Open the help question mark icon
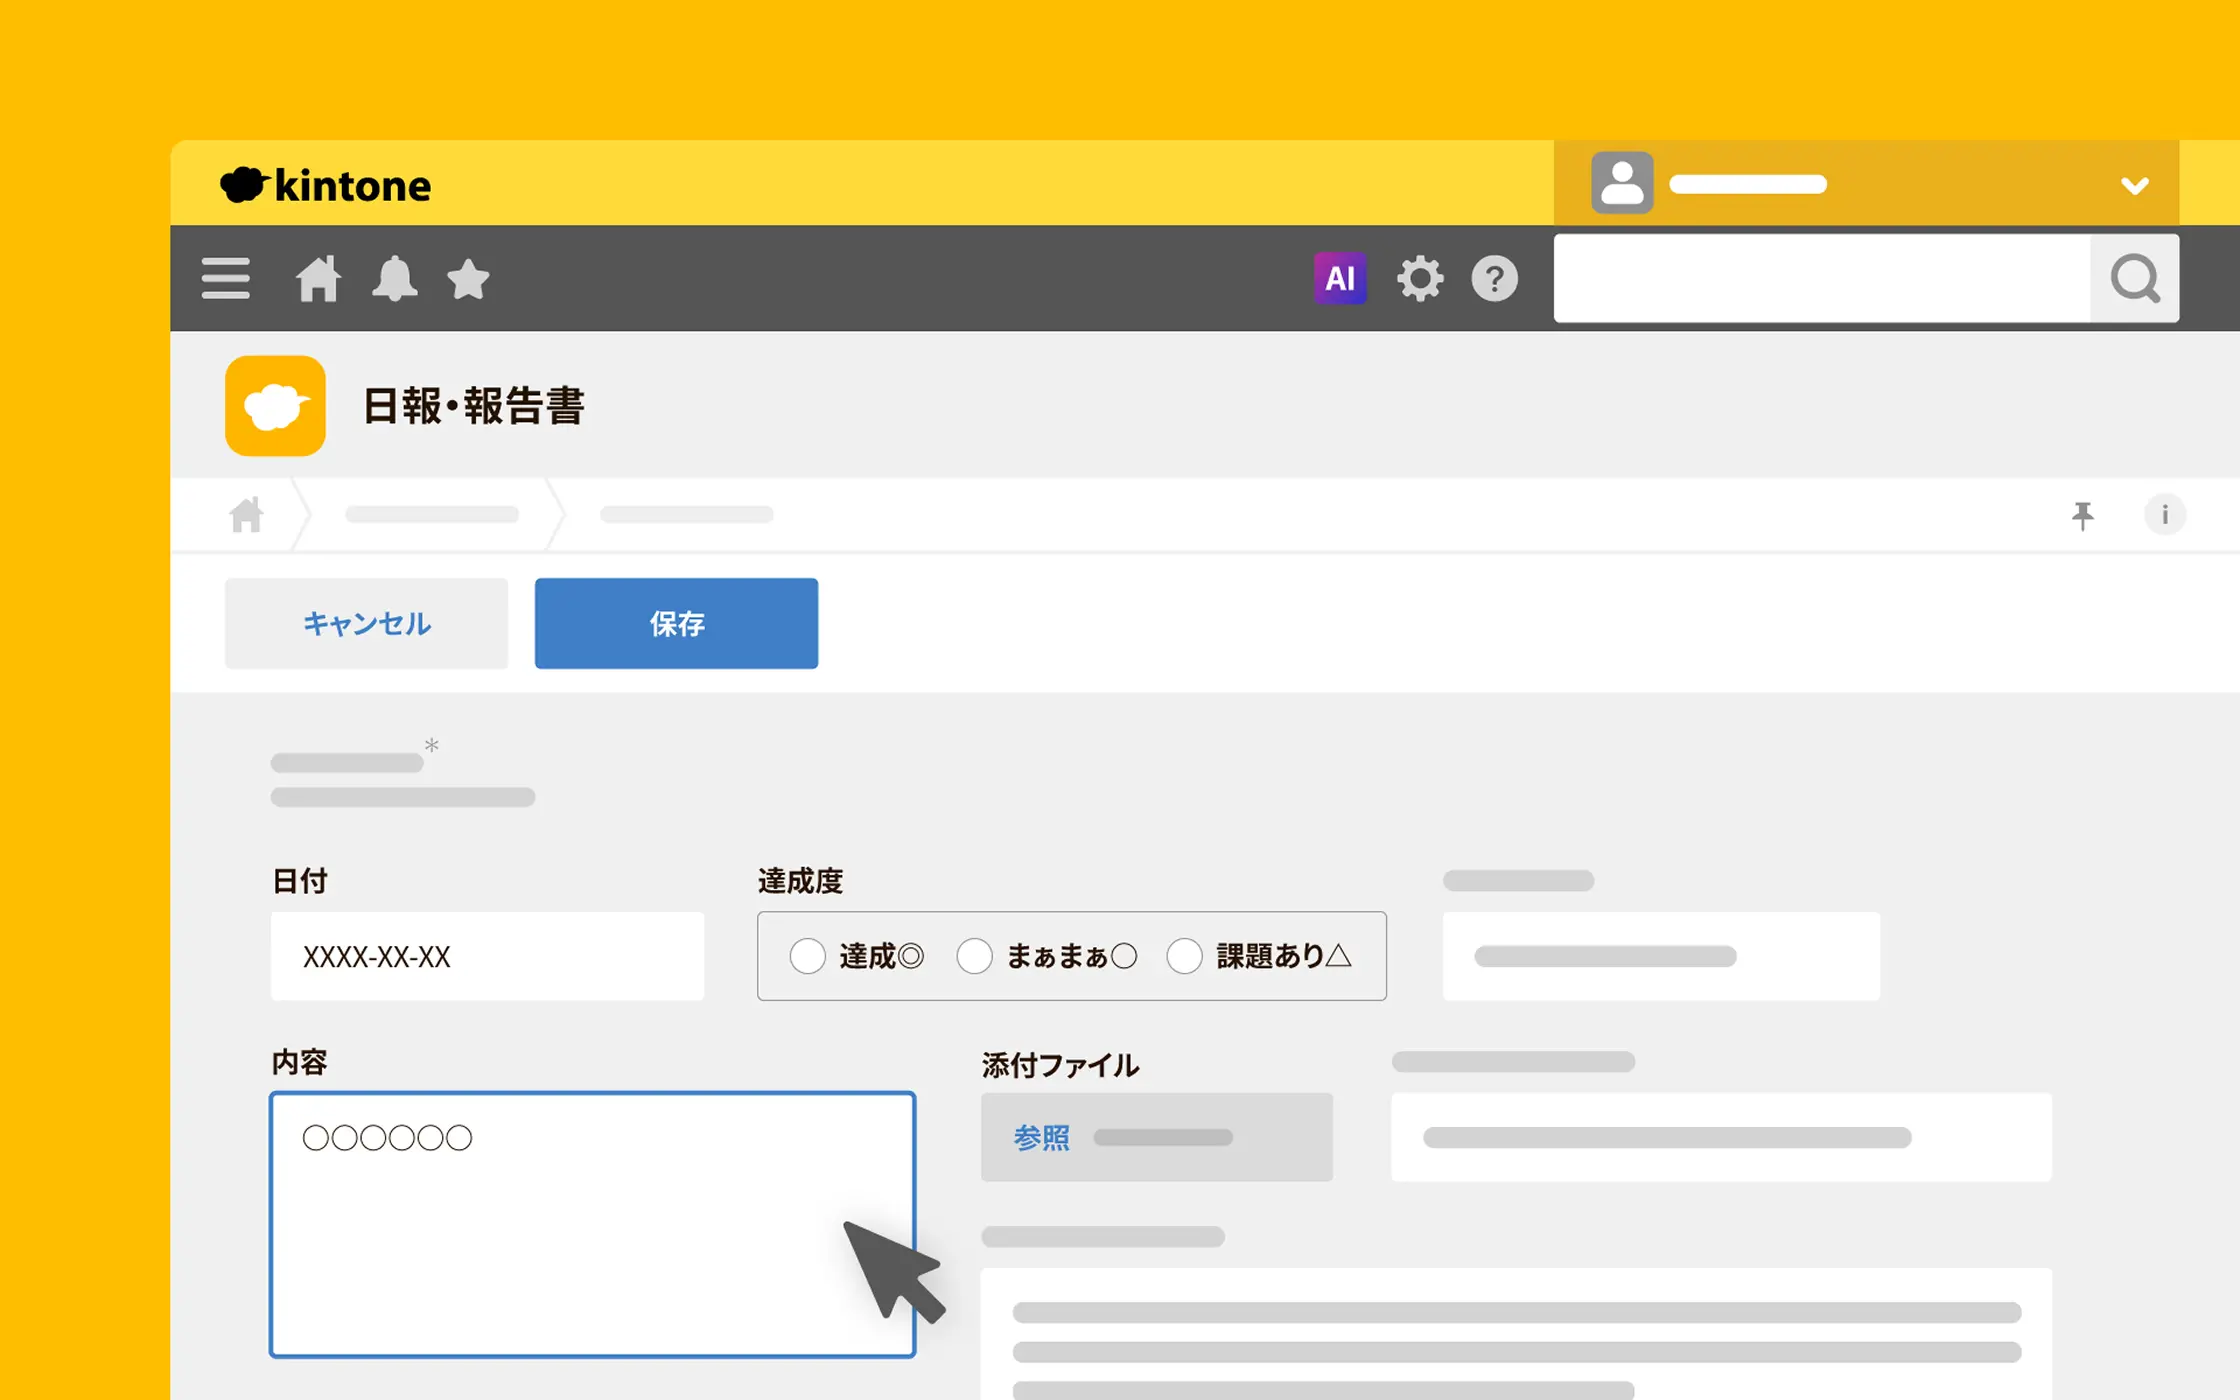 click(1494, 278)
